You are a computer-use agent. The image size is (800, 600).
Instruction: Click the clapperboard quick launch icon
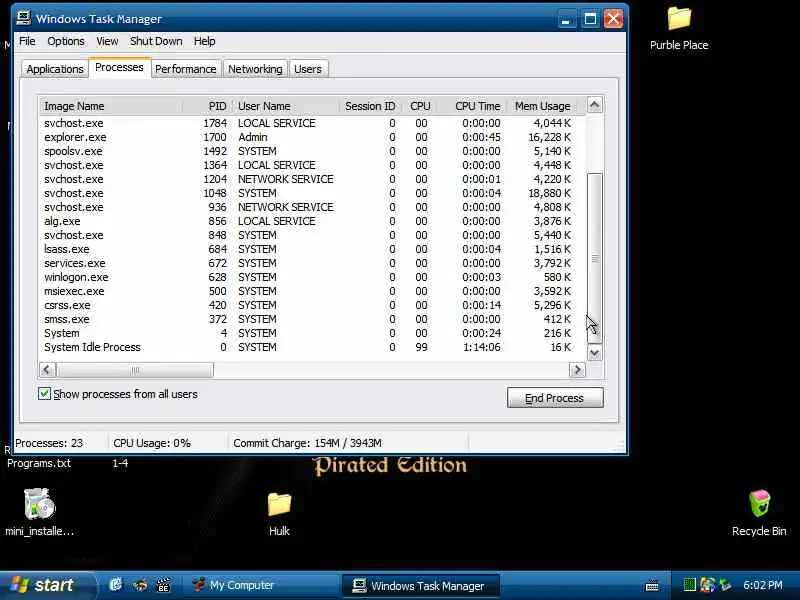163,585
